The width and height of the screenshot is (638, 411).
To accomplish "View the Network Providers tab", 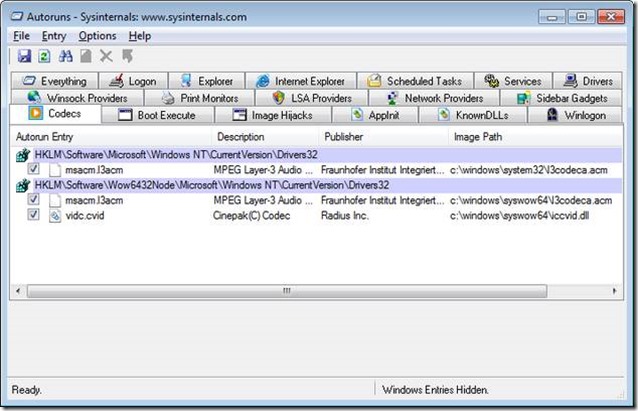I will (434, 98).
